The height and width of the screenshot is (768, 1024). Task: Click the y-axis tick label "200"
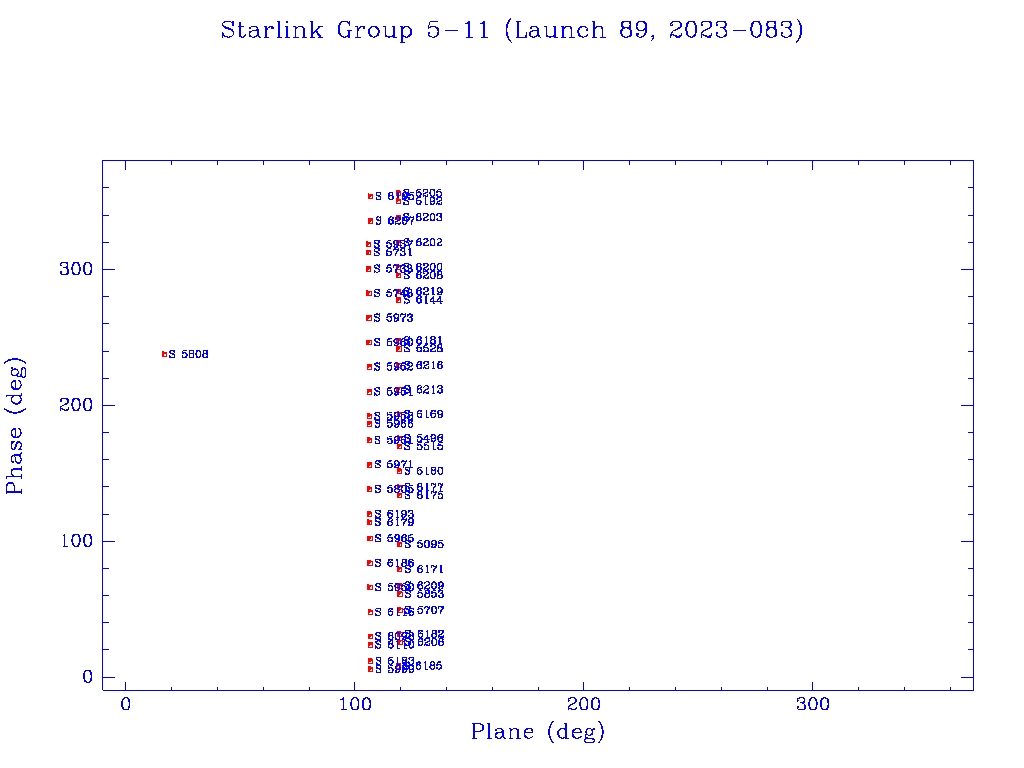(x=76, y=405)
